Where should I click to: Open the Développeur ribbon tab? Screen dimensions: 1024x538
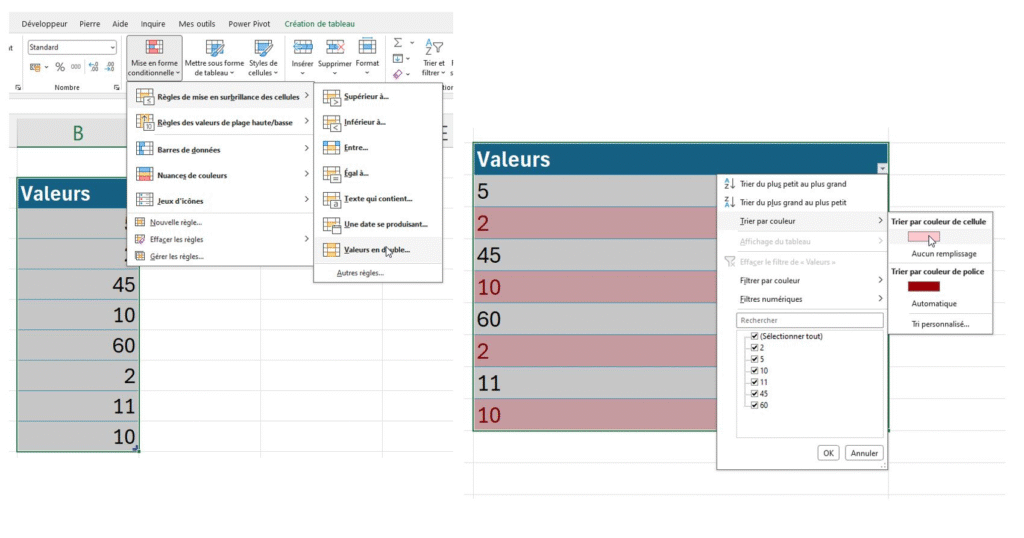[44, 24]
